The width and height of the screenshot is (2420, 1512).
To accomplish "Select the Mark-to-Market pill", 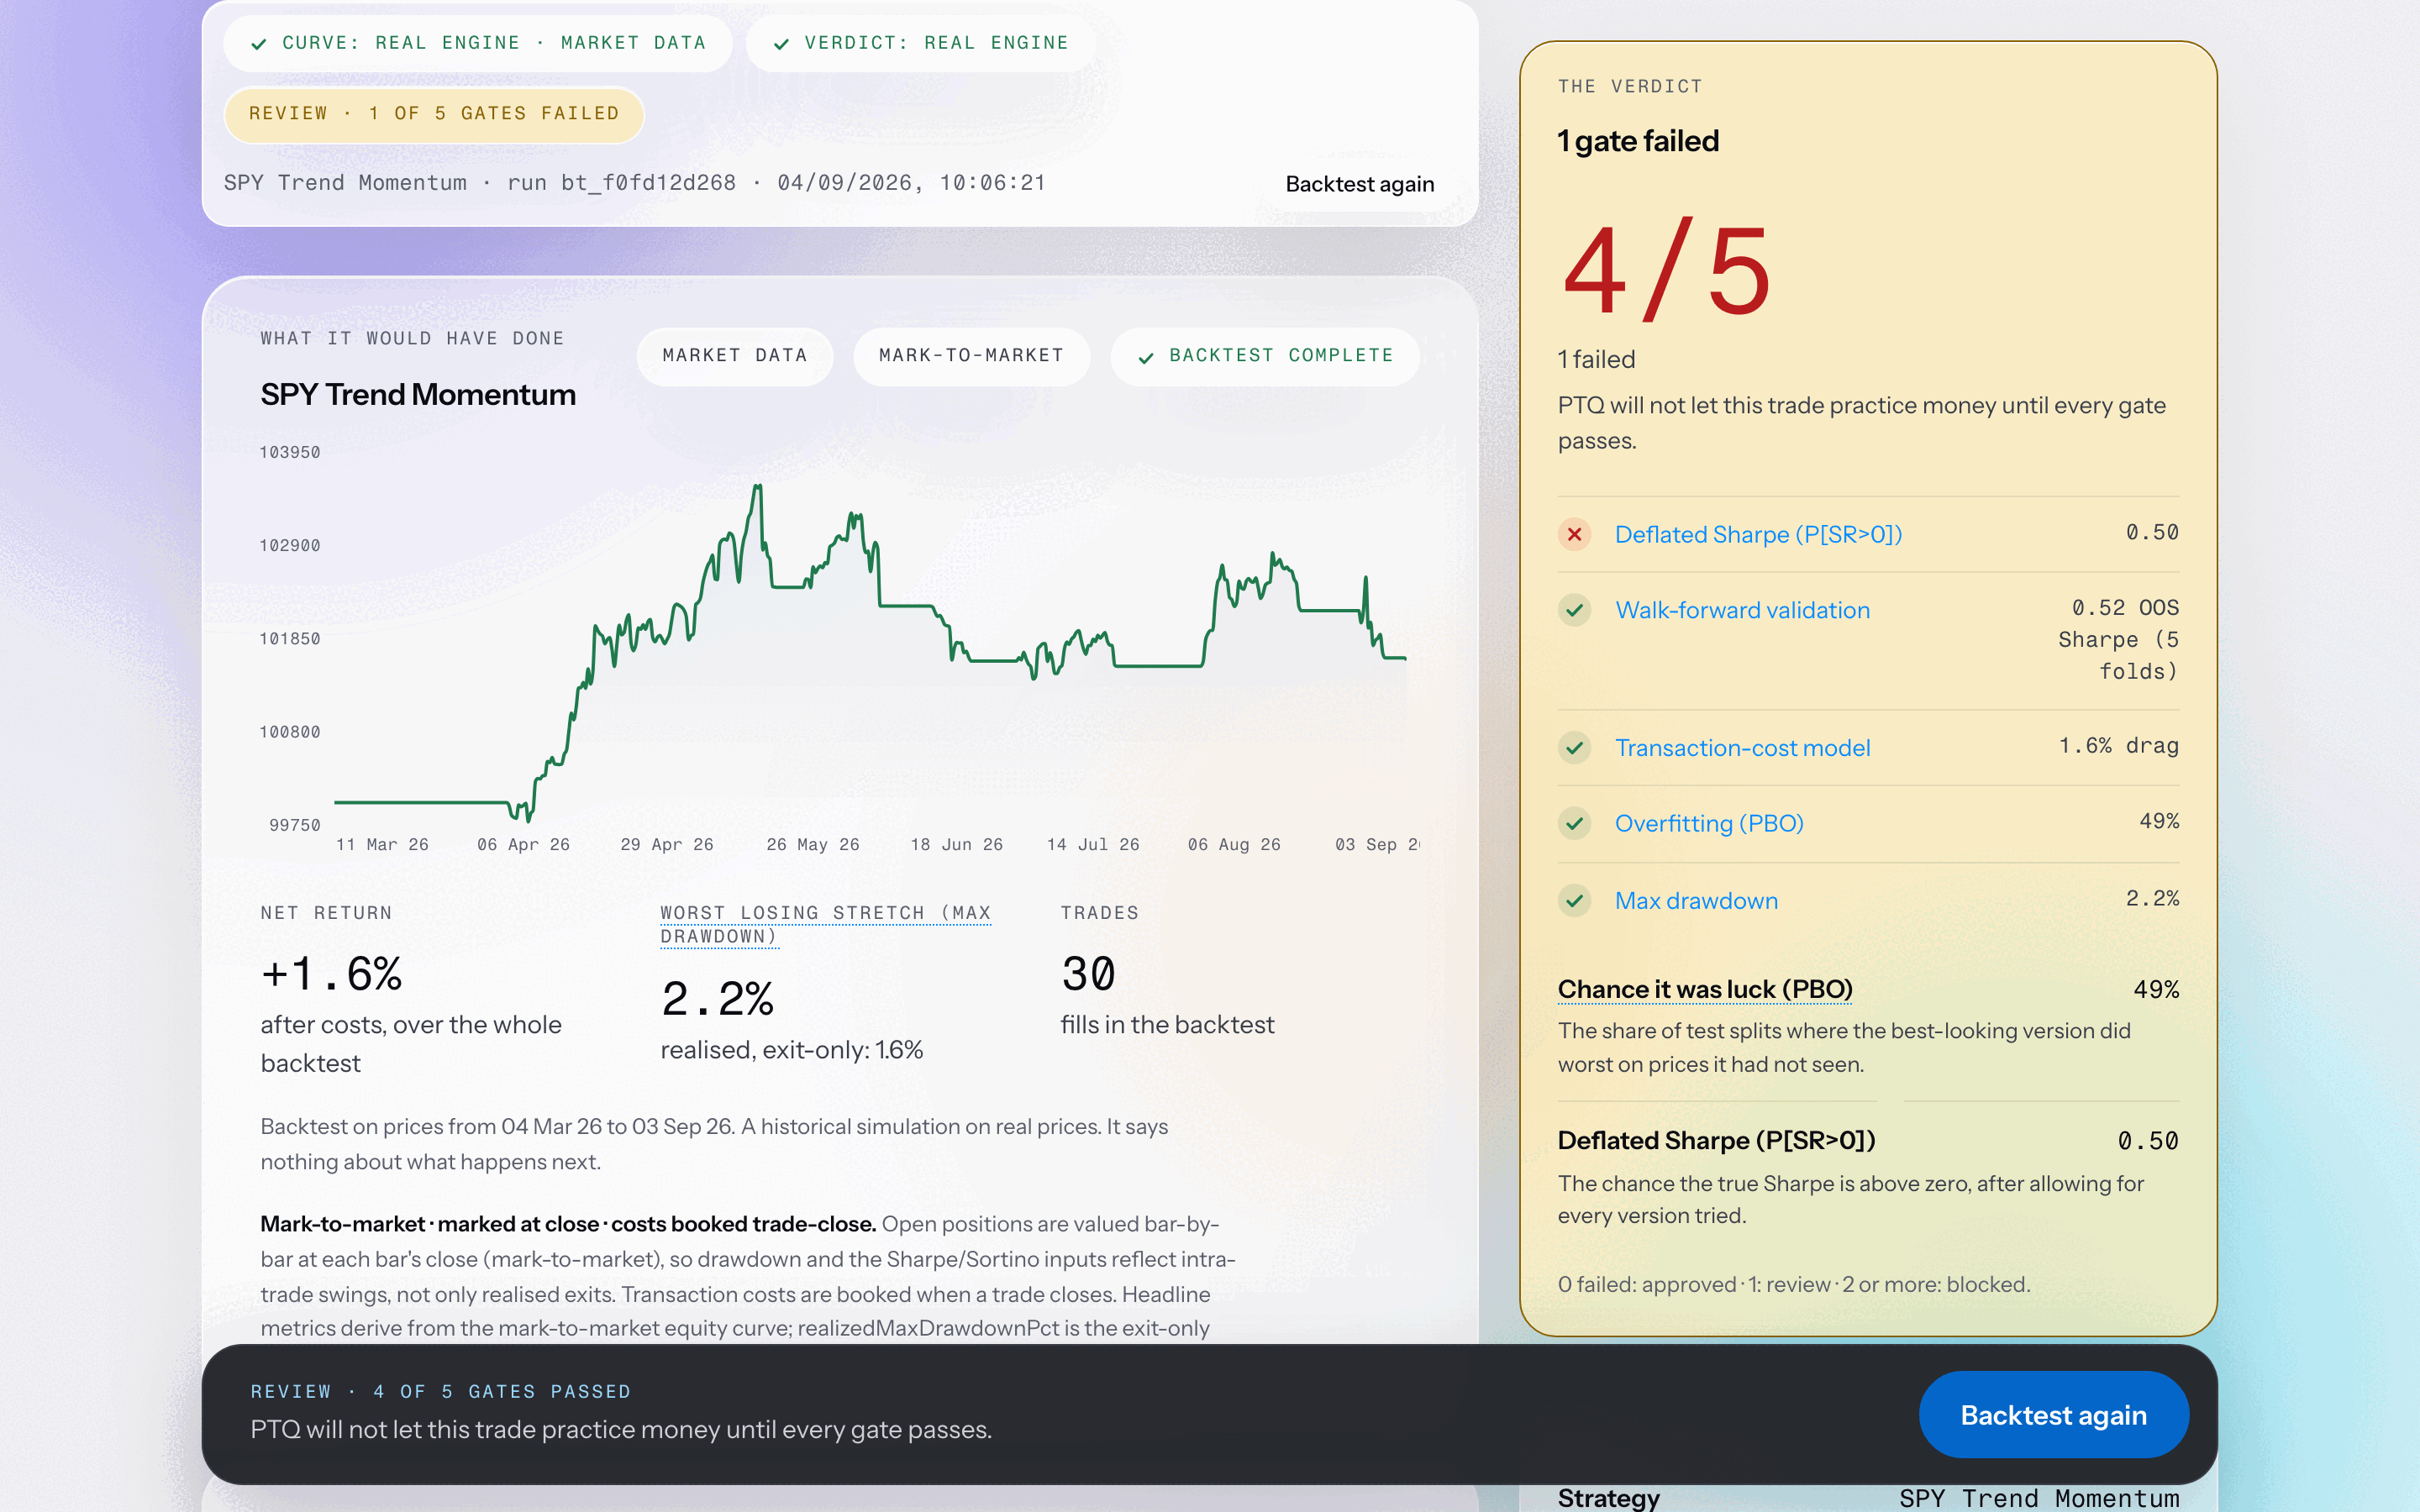I will (971, 356).
